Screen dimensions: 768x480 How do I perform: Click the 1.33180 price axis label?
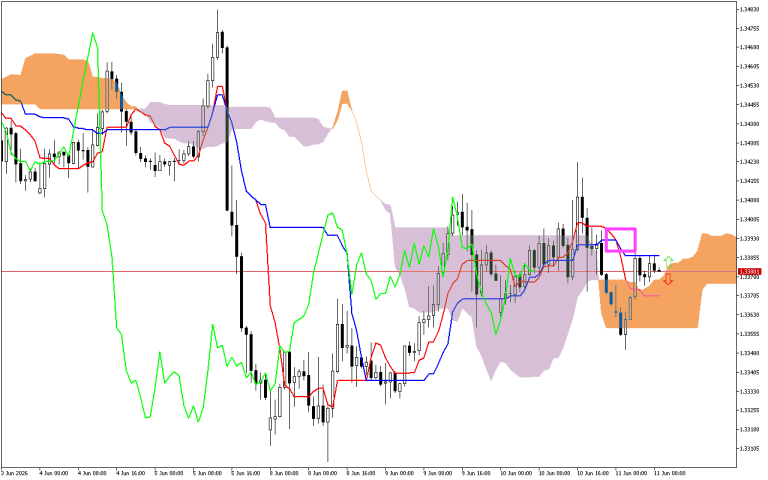[750, 430]
